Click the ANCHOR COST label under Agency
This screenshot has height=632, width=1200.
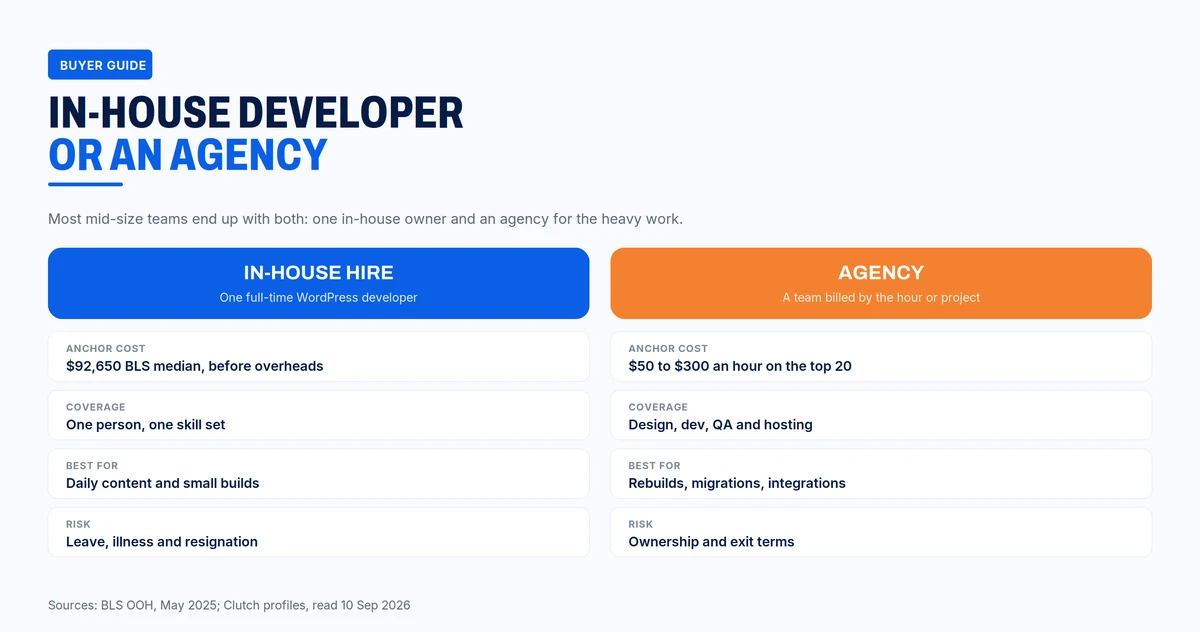point(668,349)
